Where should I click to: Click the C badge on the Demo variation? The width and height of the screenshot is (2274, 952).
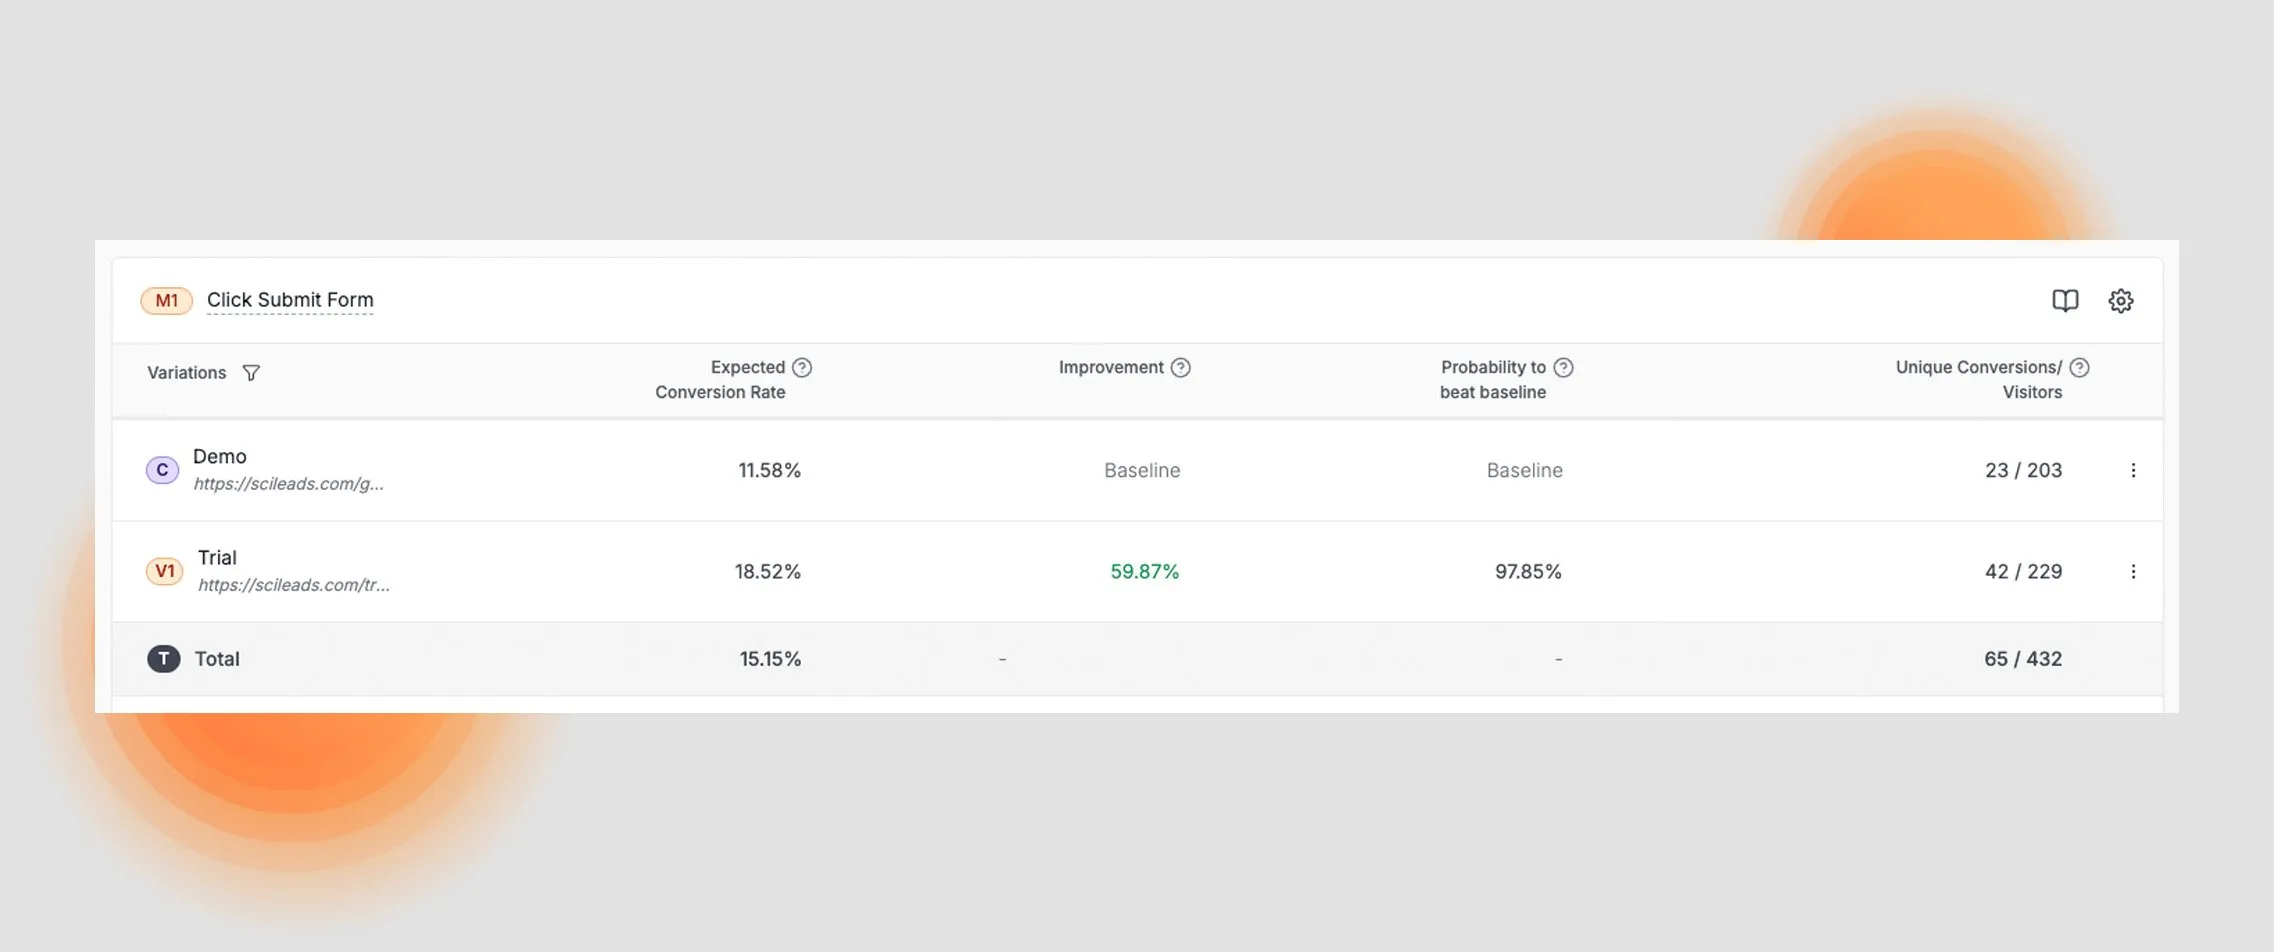pos(161,469)
